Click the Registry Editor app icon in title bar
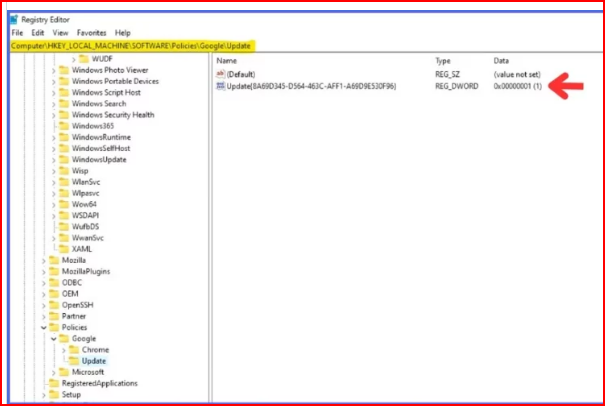 (x=14, y=19)
